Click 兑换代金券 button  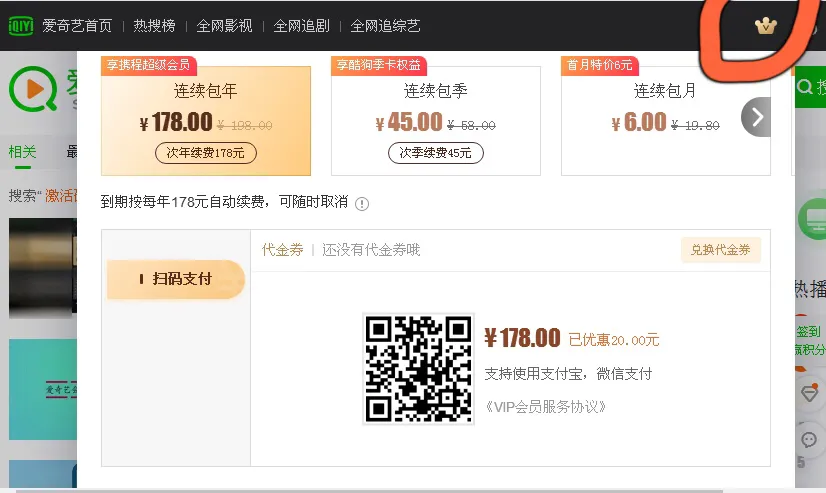click(x=721, y=250)
